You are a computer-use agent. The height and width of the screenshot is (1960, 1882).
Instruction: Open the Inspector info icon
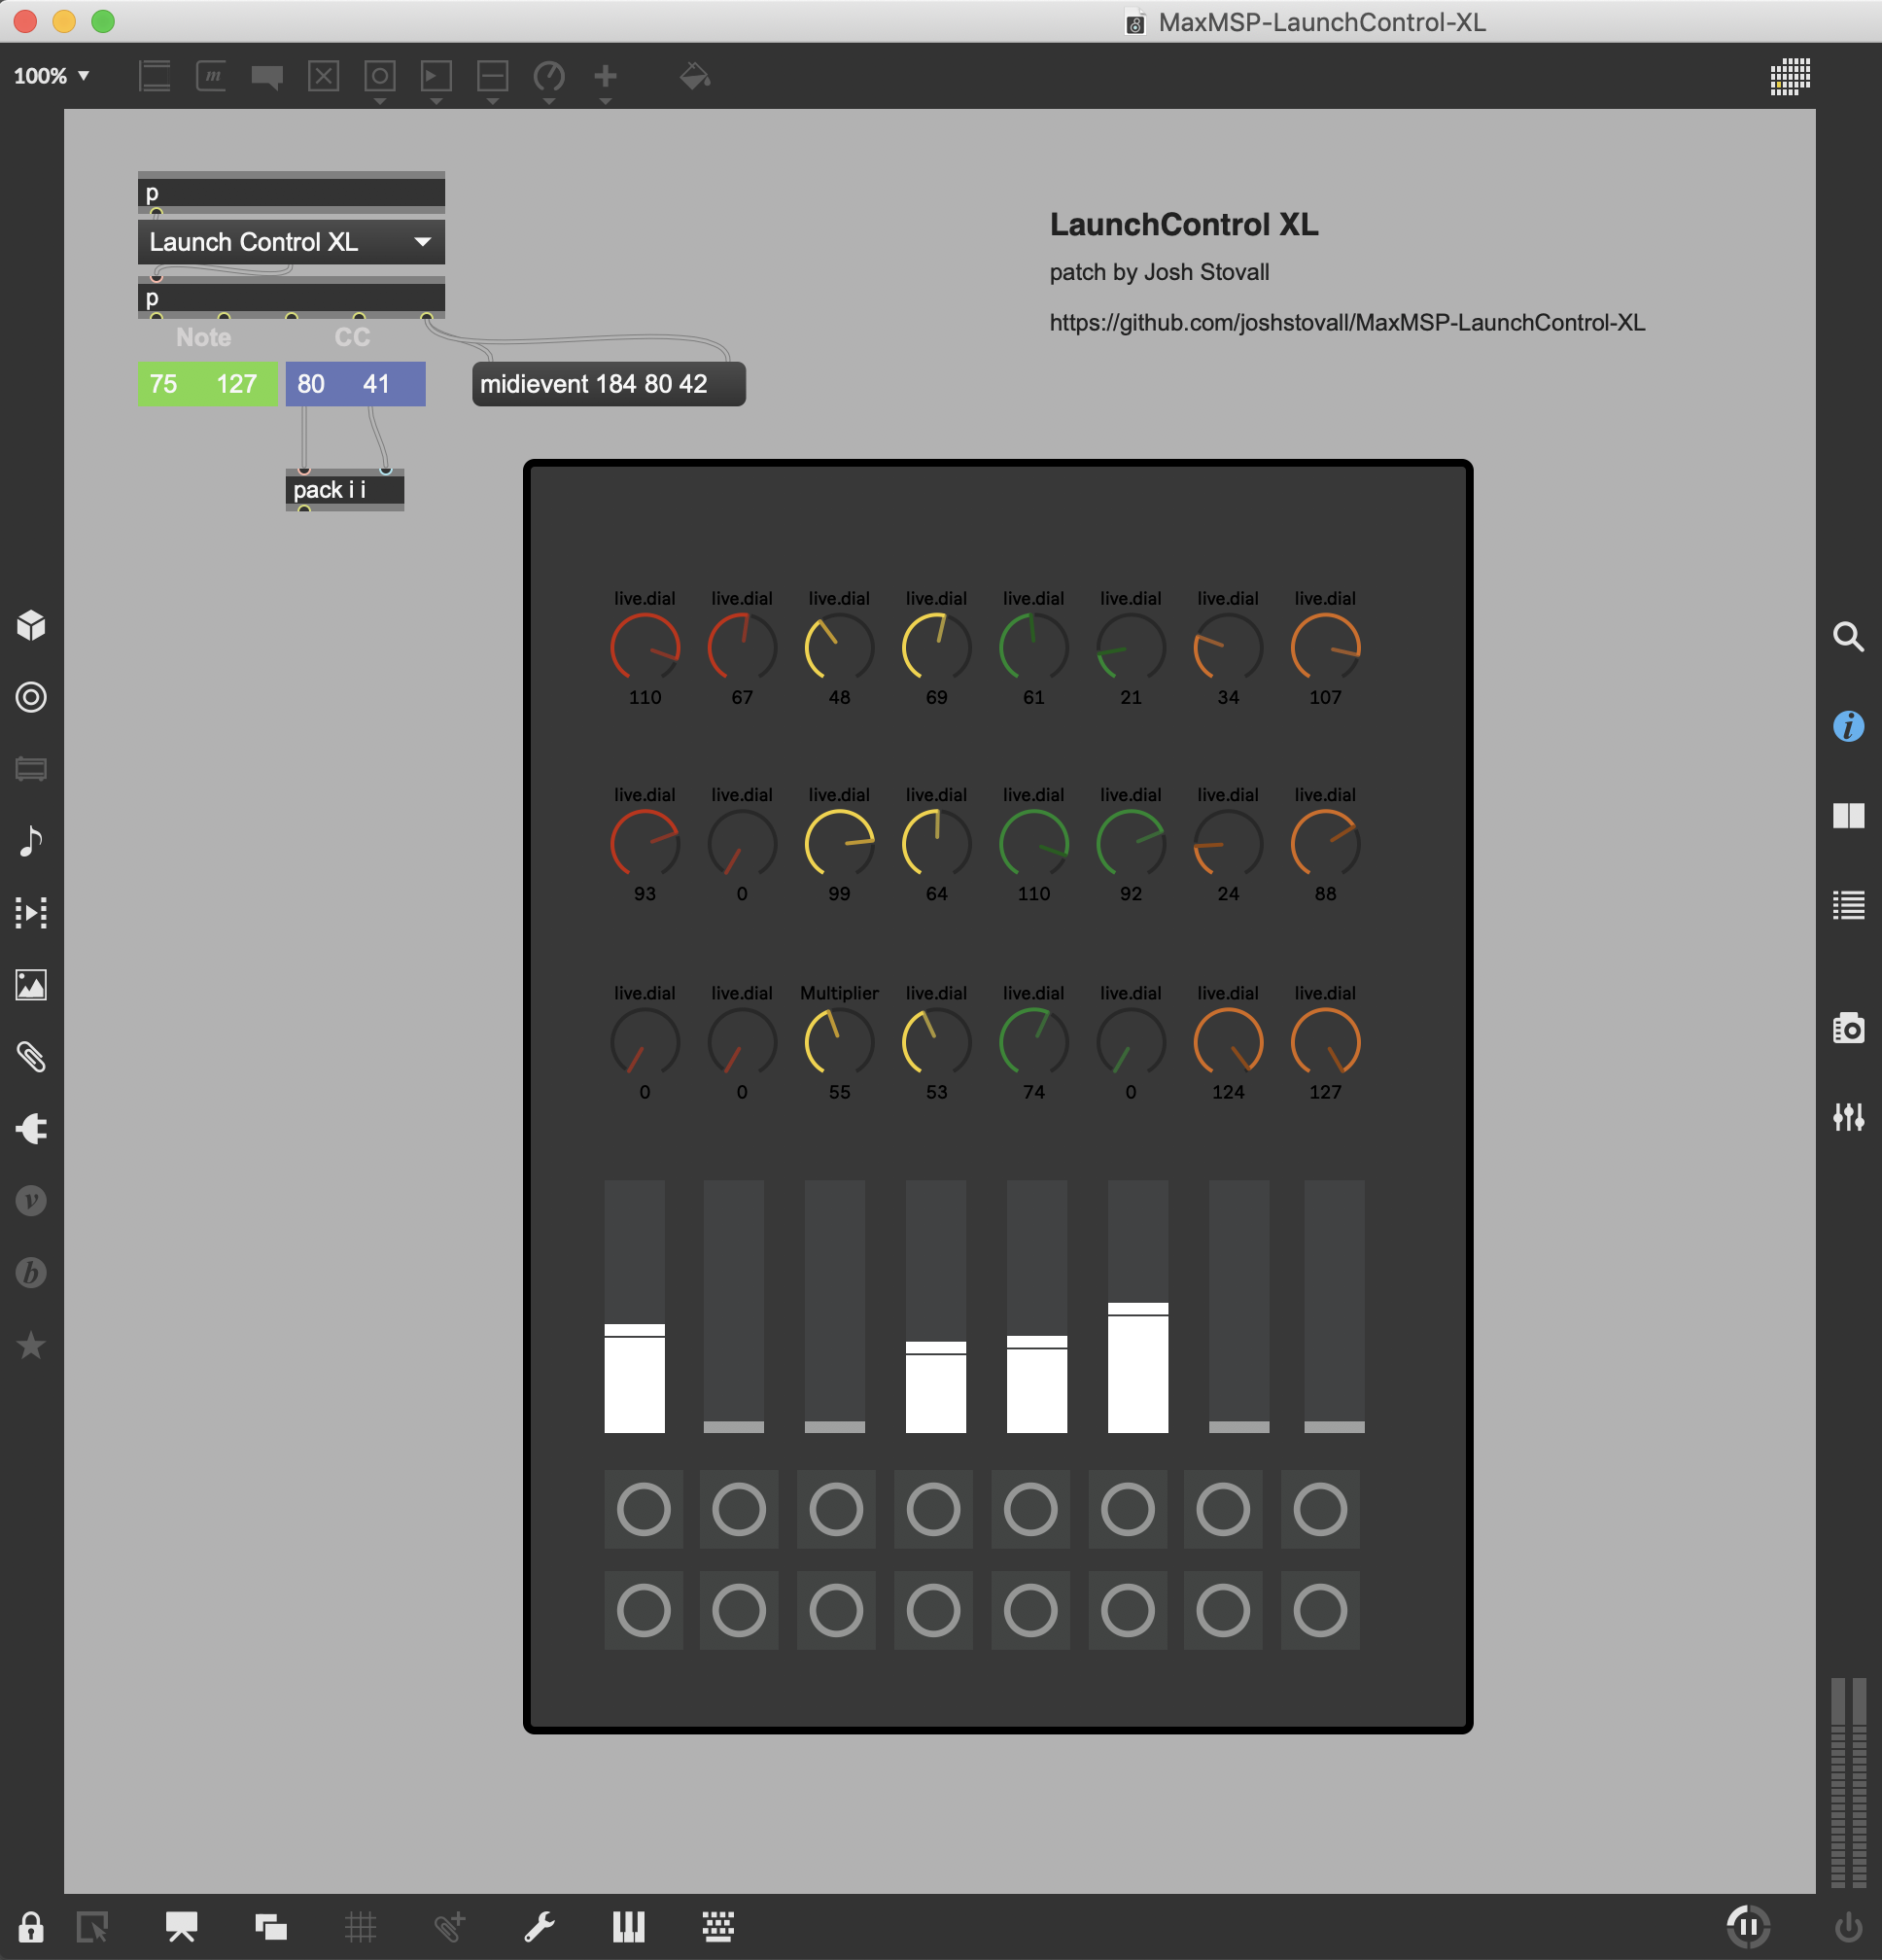coord(1847,726)
